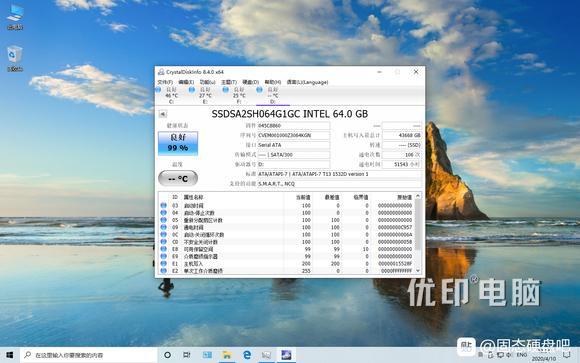Image resolution: width=580 pixels, height=363 pixels.
Task: Click the serial number field
Action: [x=294, y=135]
